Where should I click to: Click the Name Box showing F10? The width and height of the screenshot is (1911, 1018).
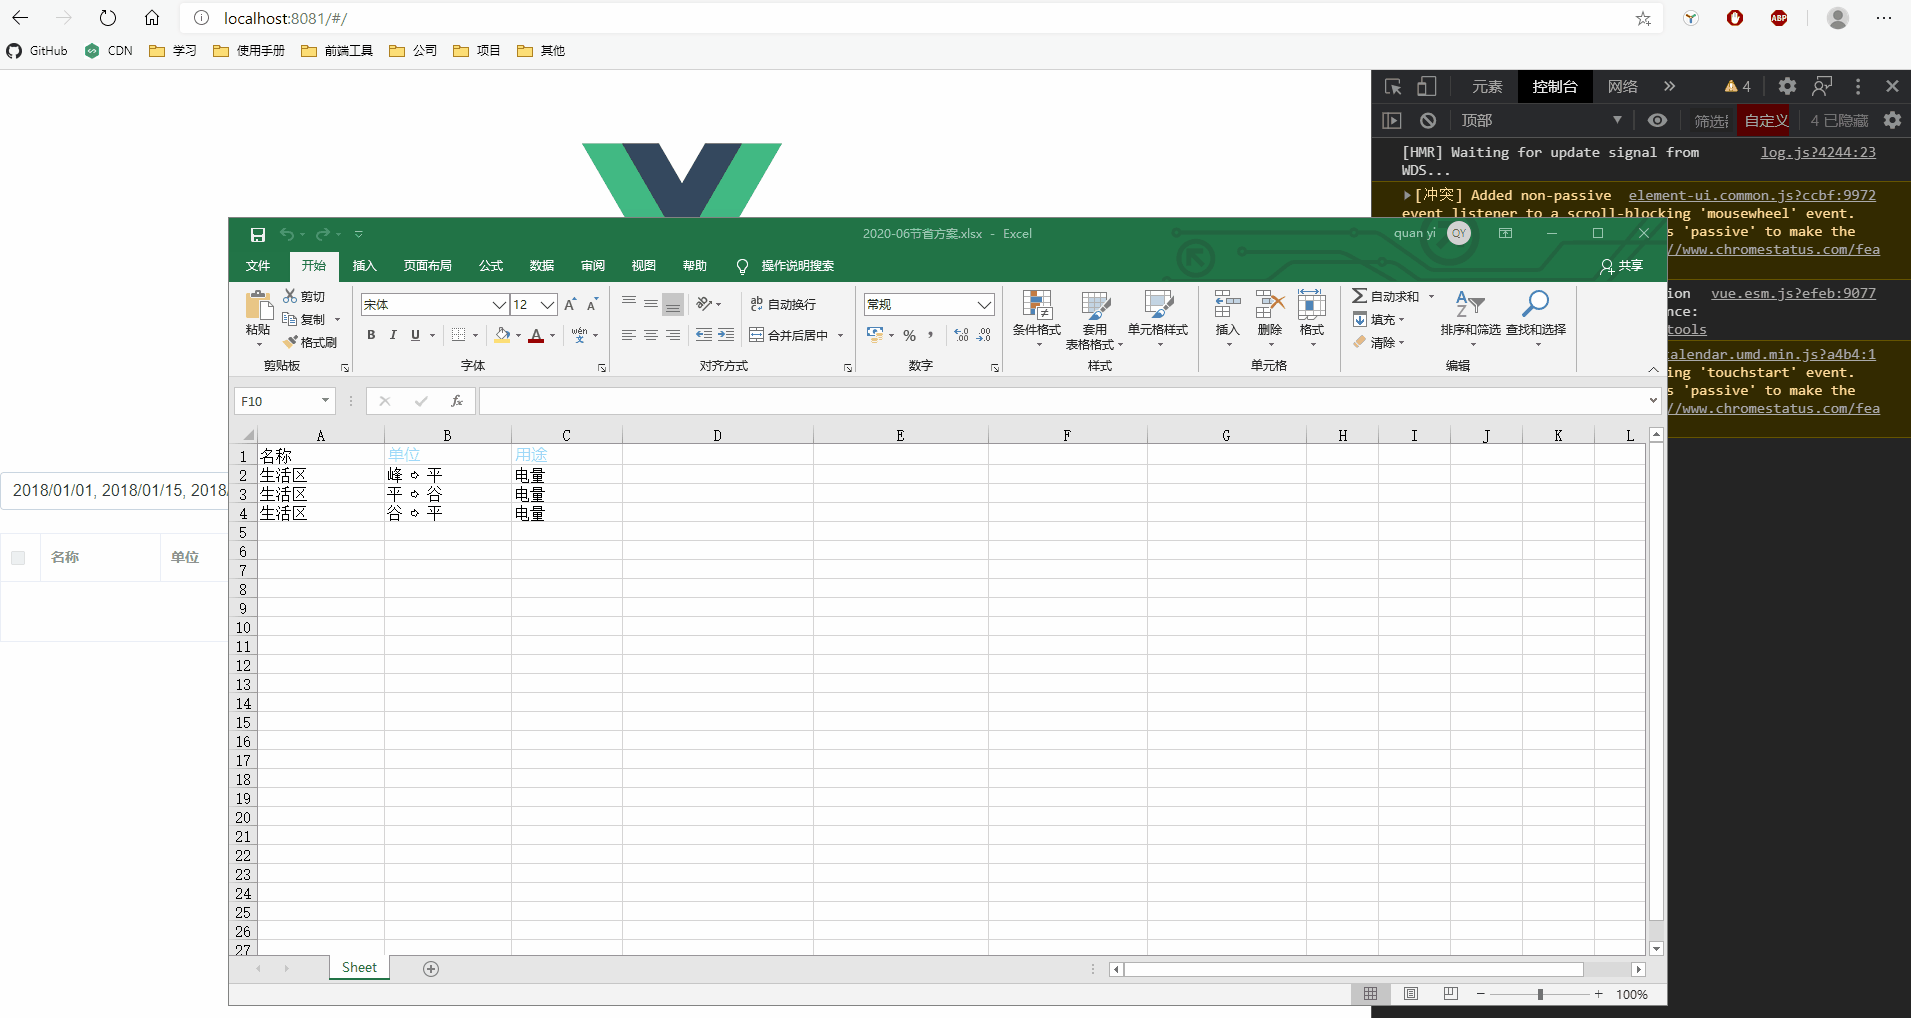click(285, 401)
